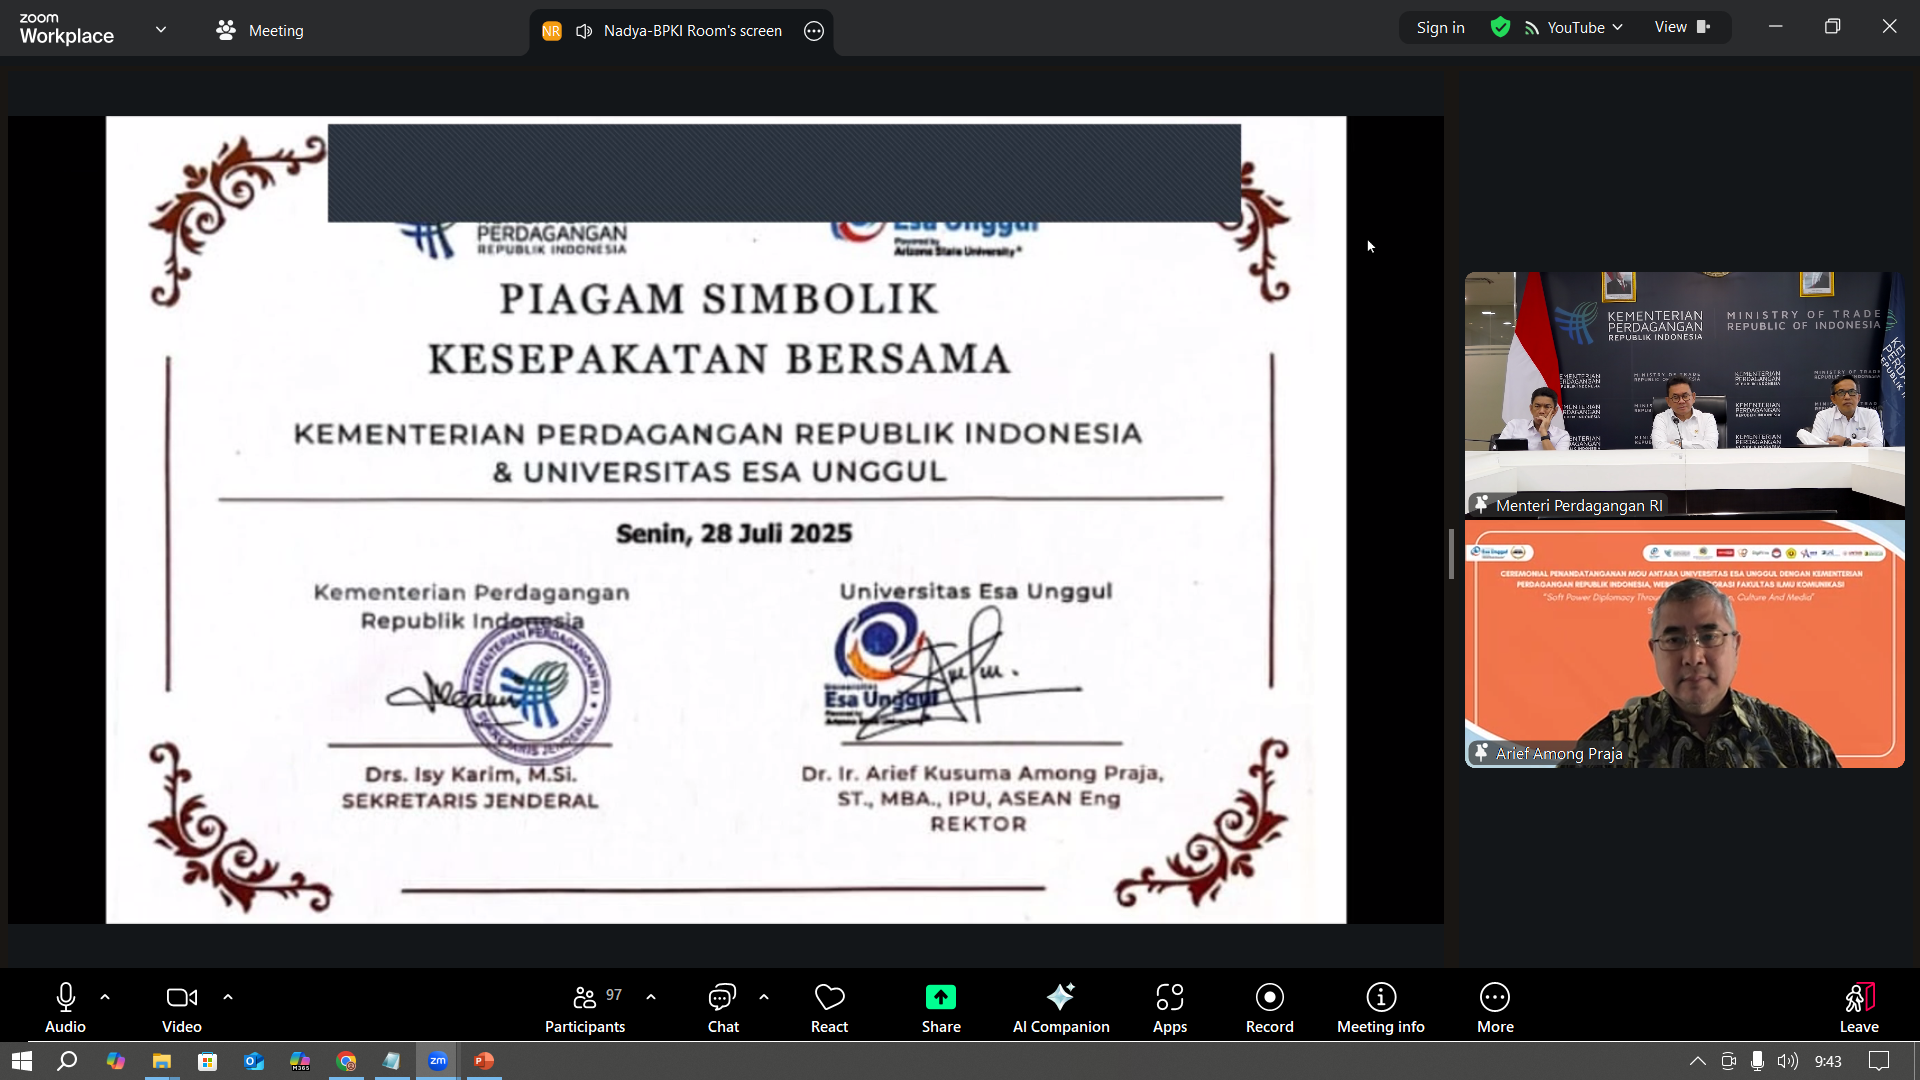This screenshot has height=1080, width=1920.
Task: Click the Sign in button
Action: (x=1440, y=28)
